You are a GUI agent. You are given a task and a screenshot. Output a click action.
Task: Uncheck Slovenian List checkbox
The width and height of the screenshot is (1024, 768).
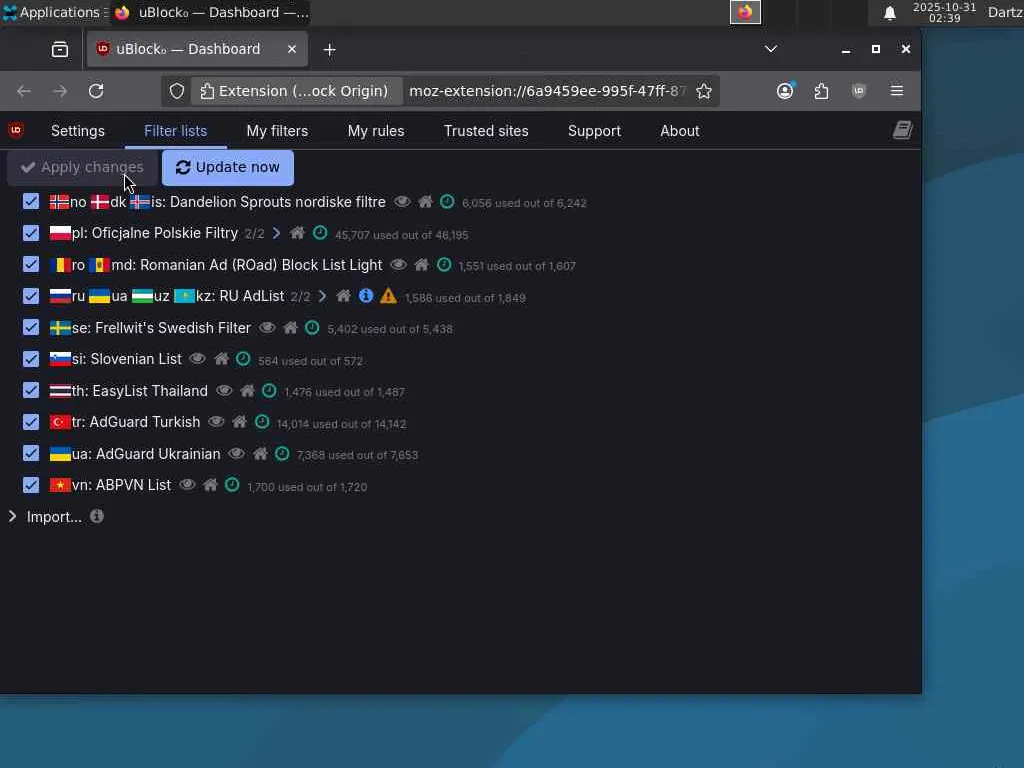31,359
